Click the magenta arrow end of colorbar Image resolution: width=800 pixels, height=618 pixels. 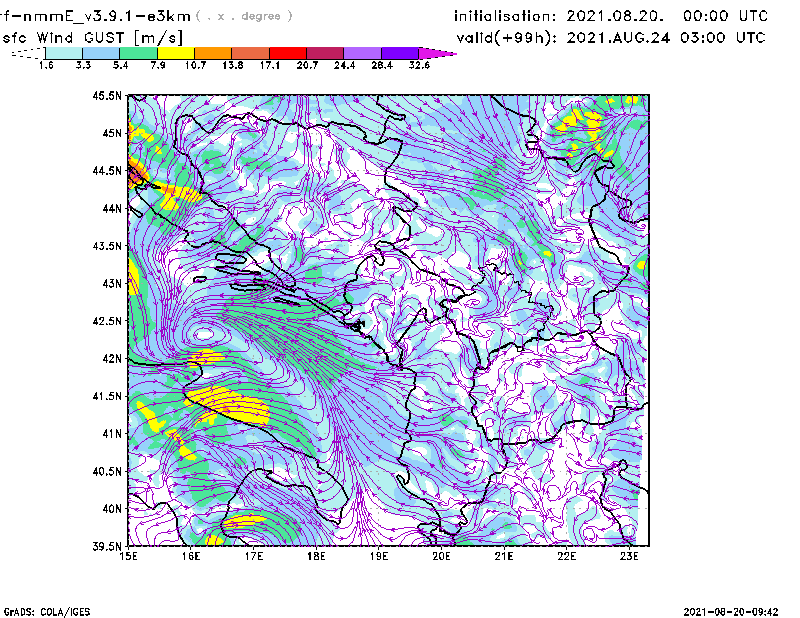437,53
